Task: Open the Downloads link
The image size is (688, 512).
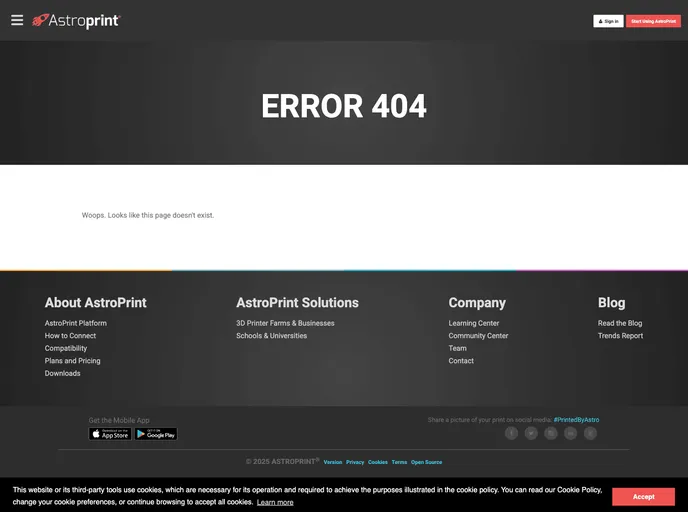Action: click(62, 373)
